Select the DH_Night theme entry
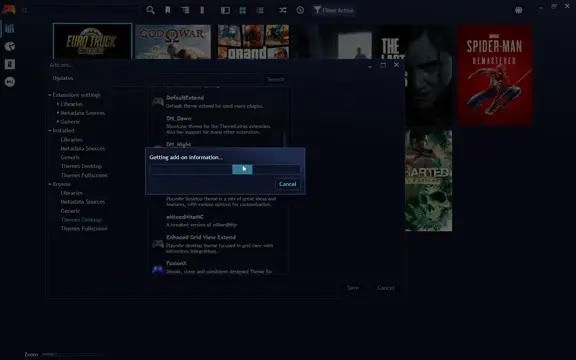 pos(217,144)
